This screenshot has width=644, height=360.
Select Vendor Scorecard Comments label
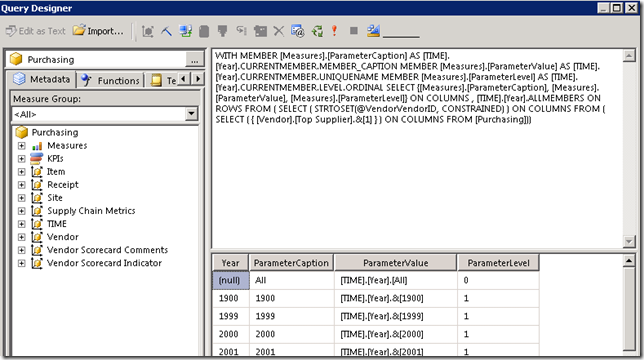tap(107, 250)
